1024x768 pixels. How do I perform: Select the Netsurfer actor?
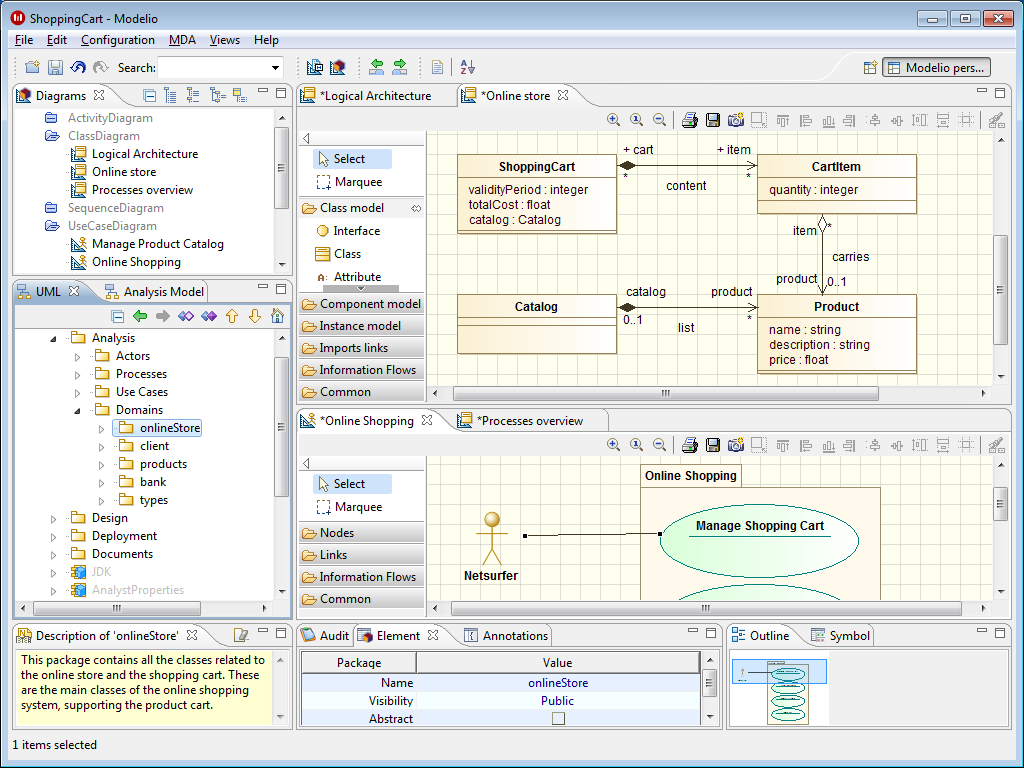point(491,547)
